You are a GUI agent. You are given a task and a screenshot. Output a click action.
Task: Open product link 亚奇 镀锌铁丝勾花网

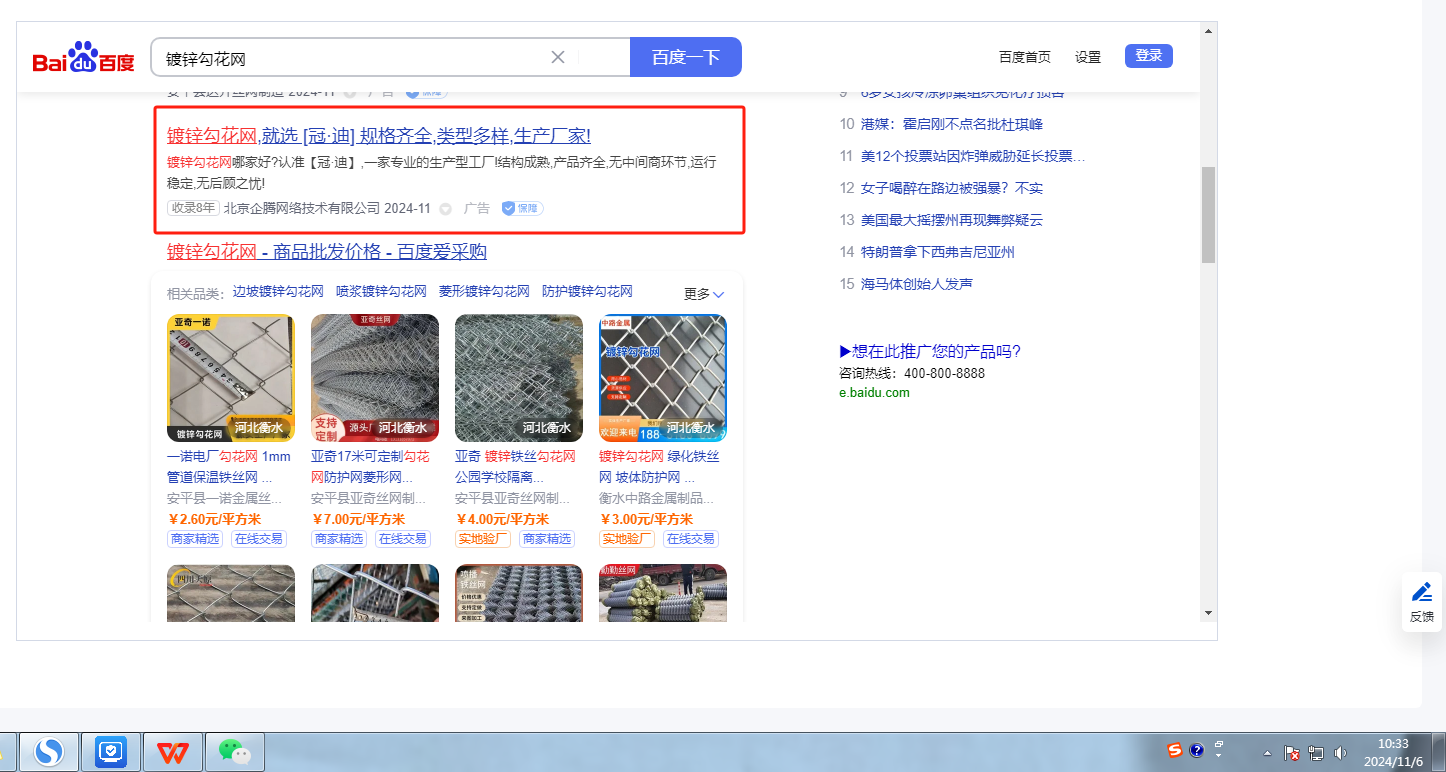(x=516, y=466)
